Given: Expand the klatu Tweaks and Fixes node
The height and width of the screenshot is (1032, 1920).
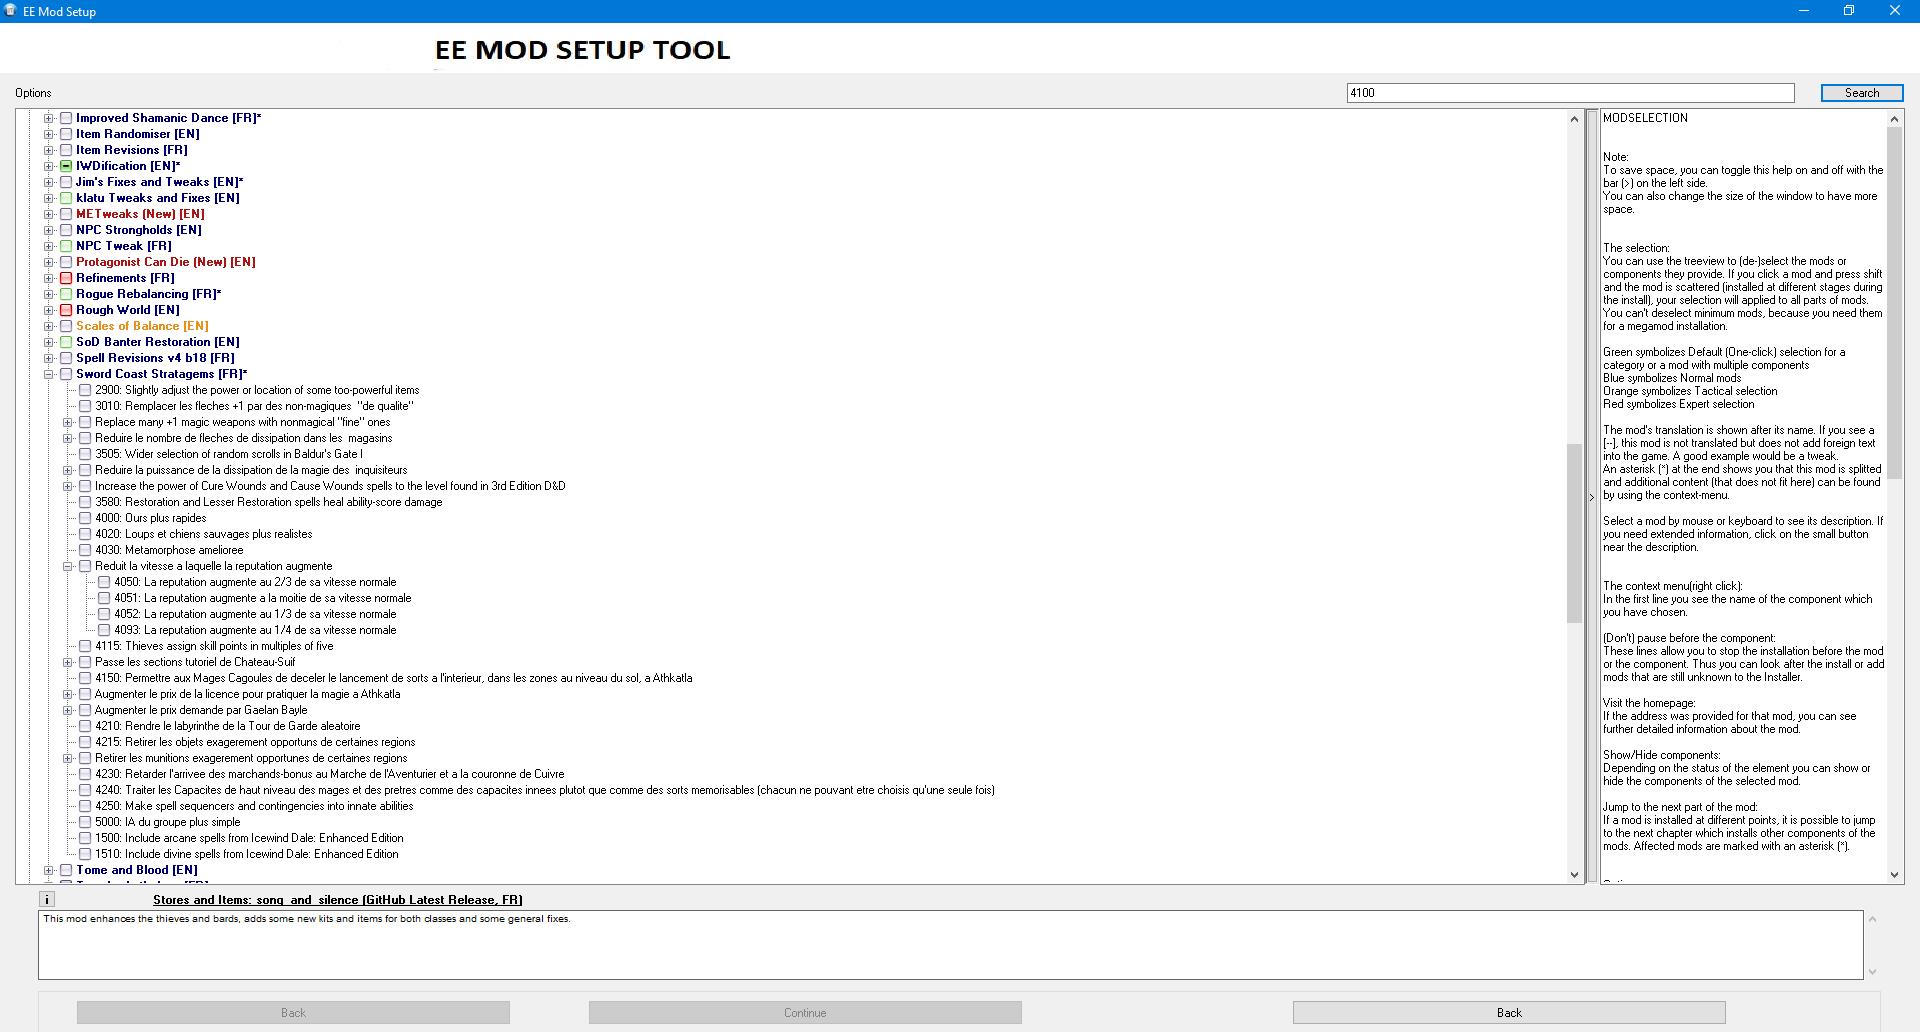Looking at the screenshot, I should pos(48,198).
